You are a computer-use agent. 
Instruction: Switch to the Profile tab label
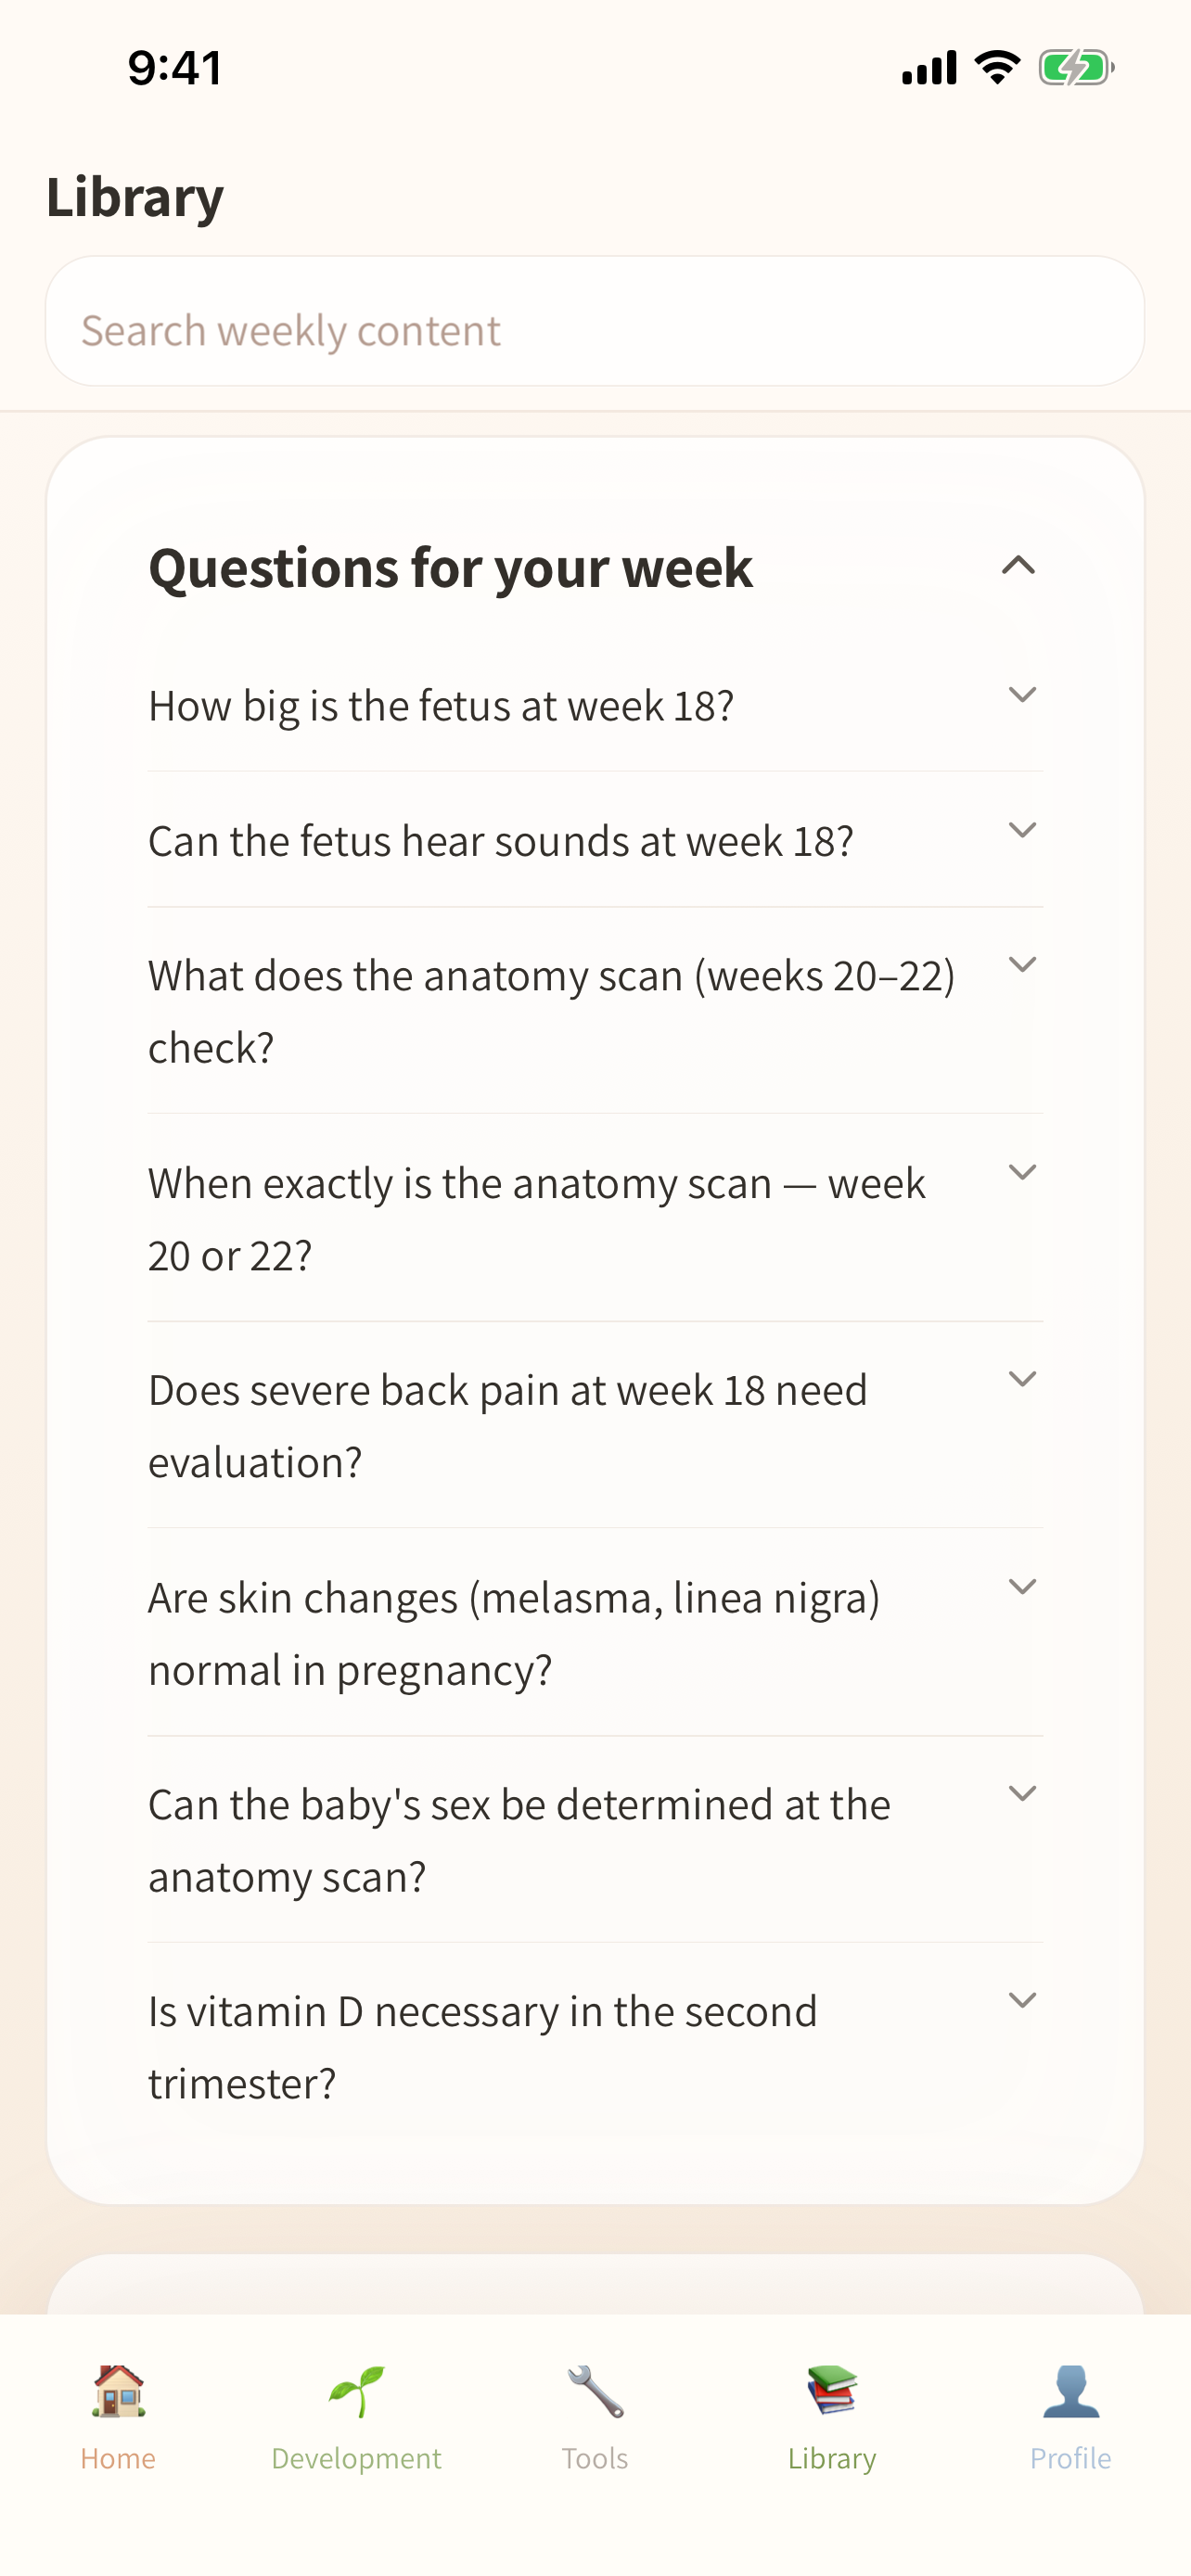coord(1070,2458)
